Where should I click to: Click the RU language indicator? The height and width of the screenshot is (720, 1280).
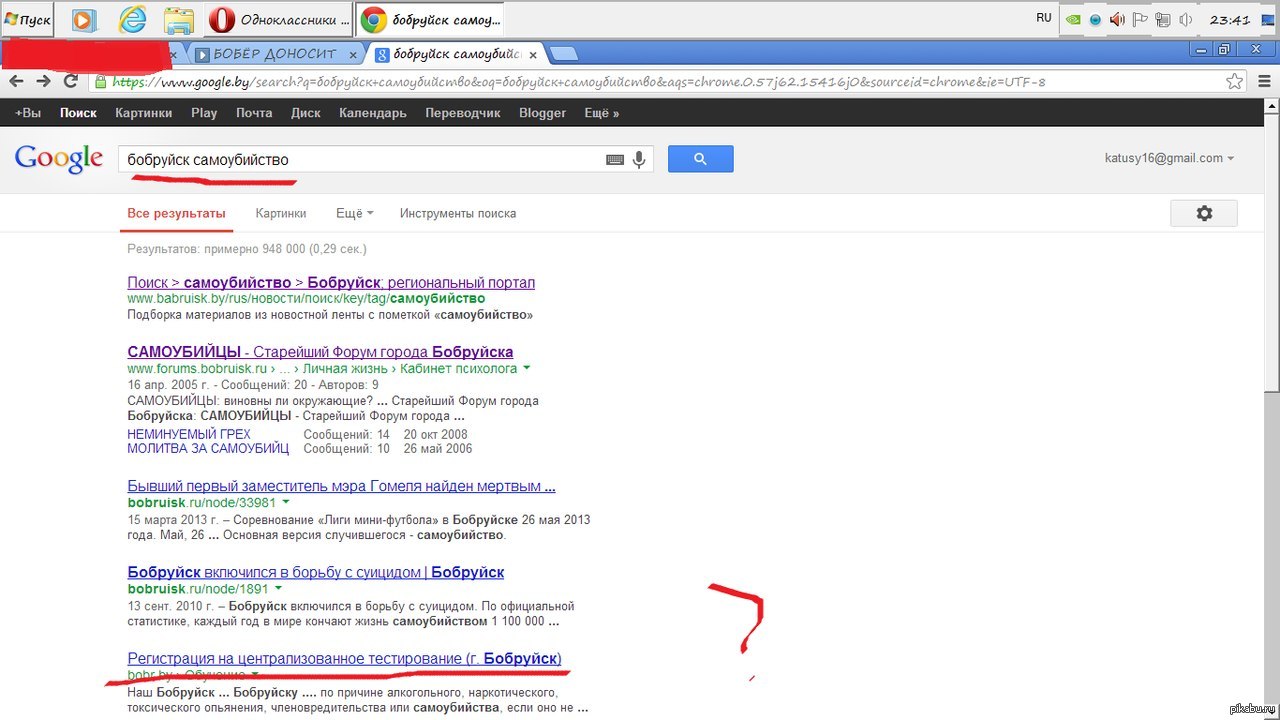1044,18
